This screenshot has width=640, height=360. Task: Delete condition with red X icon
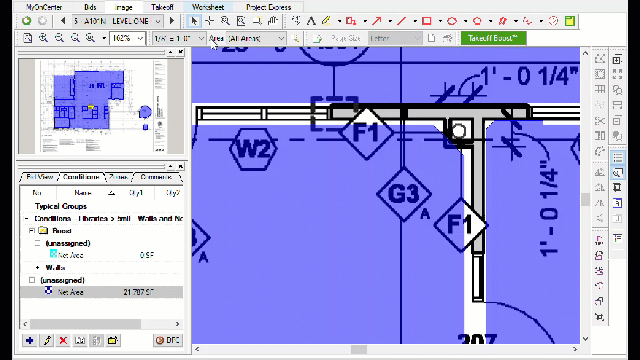coord(63,340)
